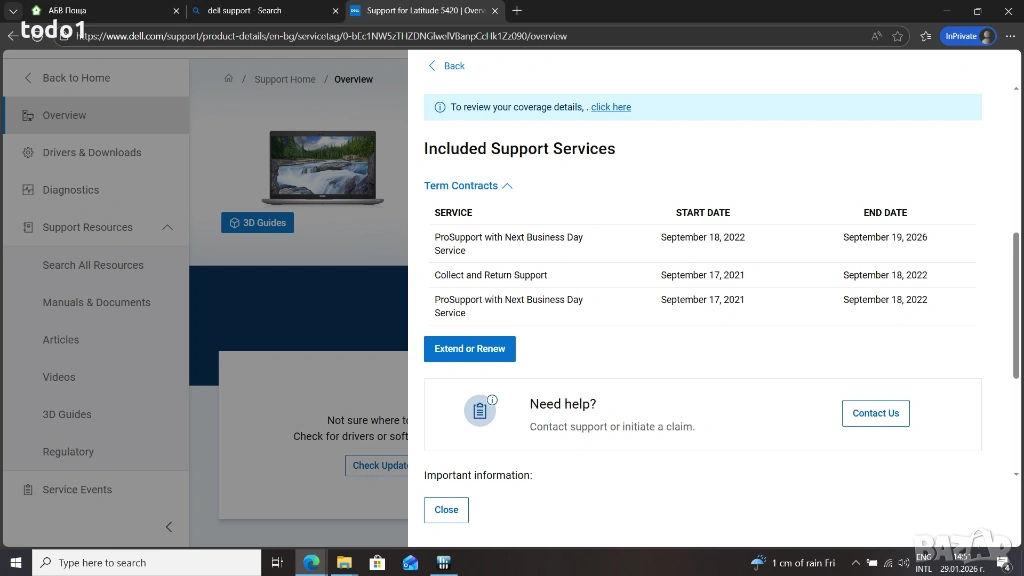The width and height of the screenshot is (1024, 576).
Task: Click the Extend or Renew button
Action: [469, 349]
